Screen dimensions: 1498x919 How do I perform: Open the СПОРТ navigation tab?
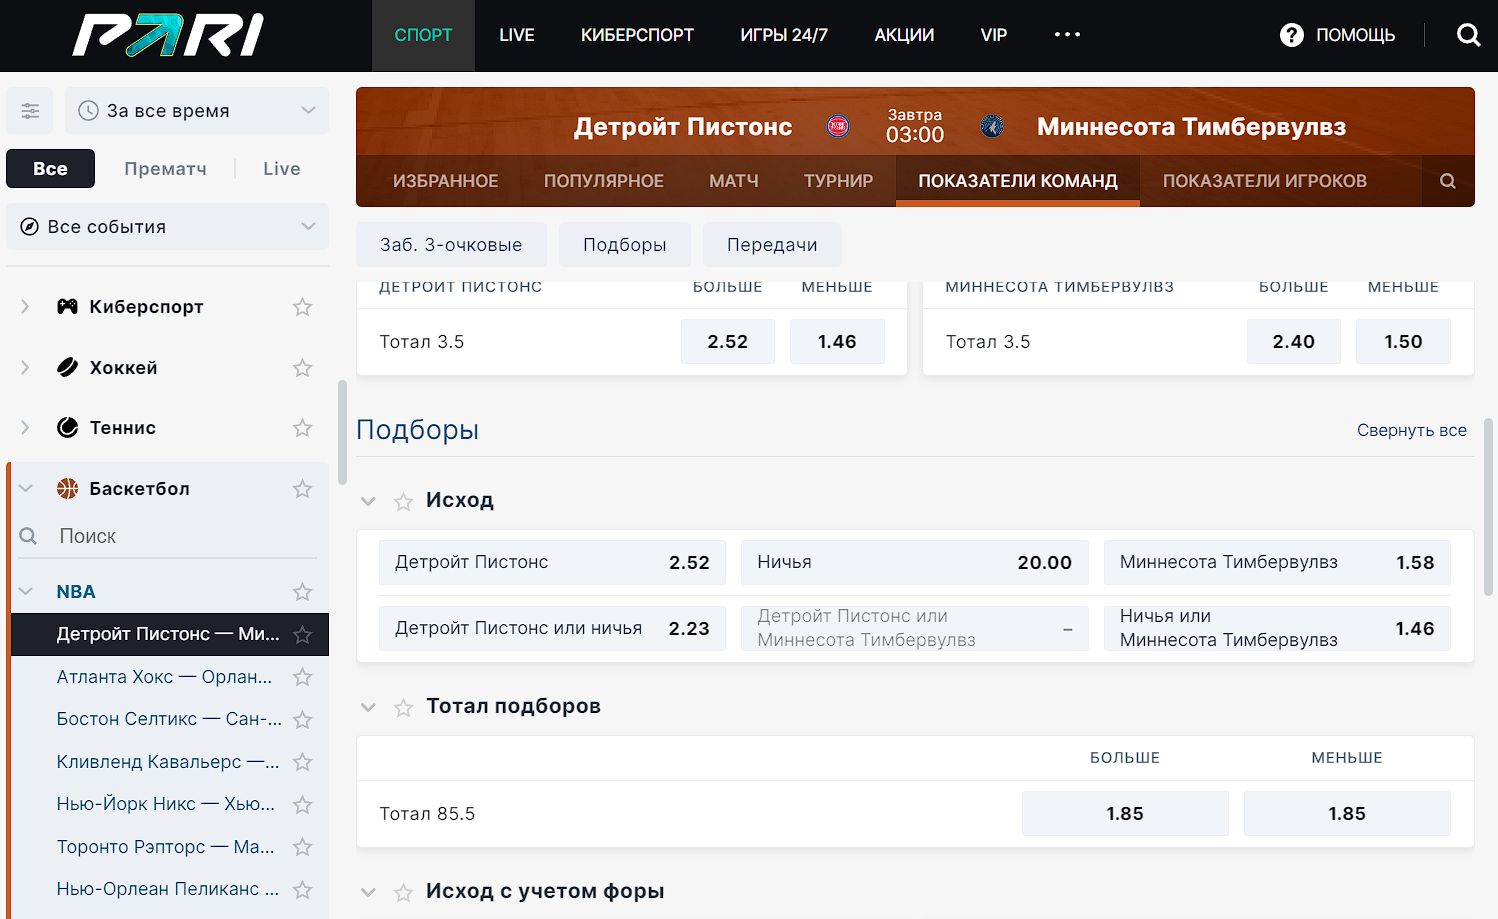423,35
